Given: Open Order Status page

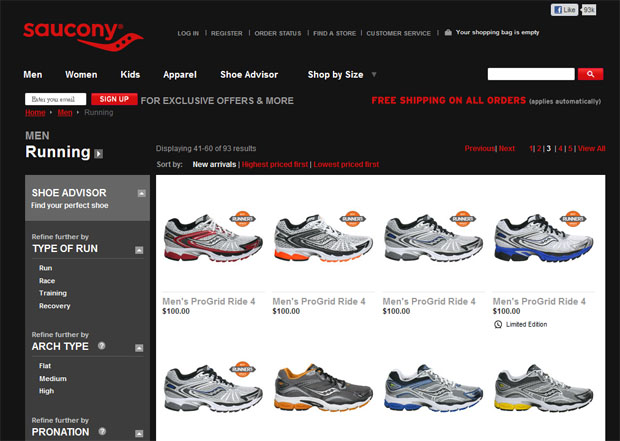Looking at the screenshot, I should click(x=278, y=33).
